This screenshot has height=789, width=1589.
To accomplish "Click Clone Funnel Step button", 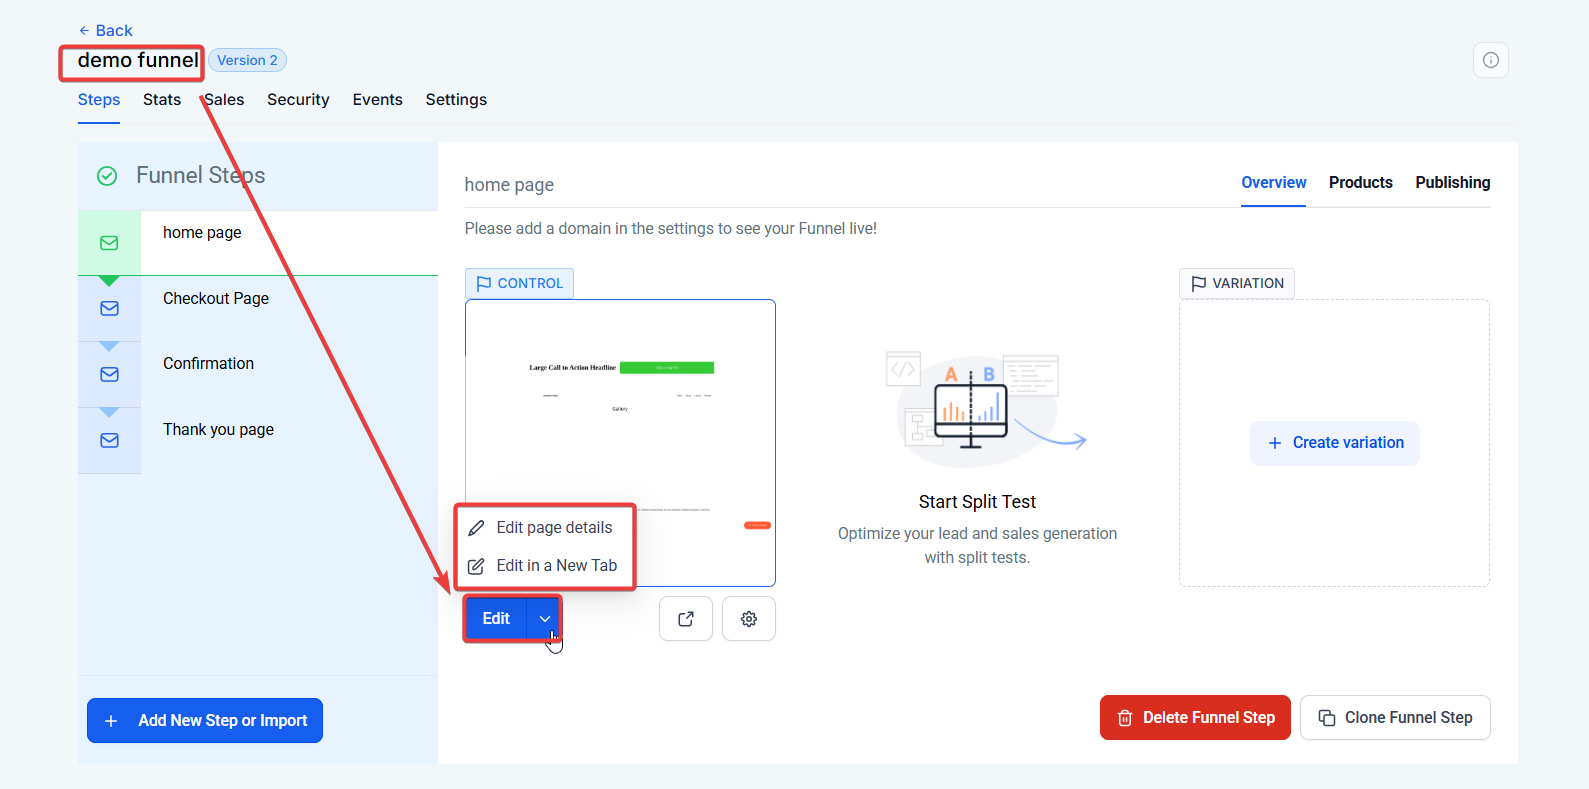I will pyautogui.click(x=1395, y=718).
